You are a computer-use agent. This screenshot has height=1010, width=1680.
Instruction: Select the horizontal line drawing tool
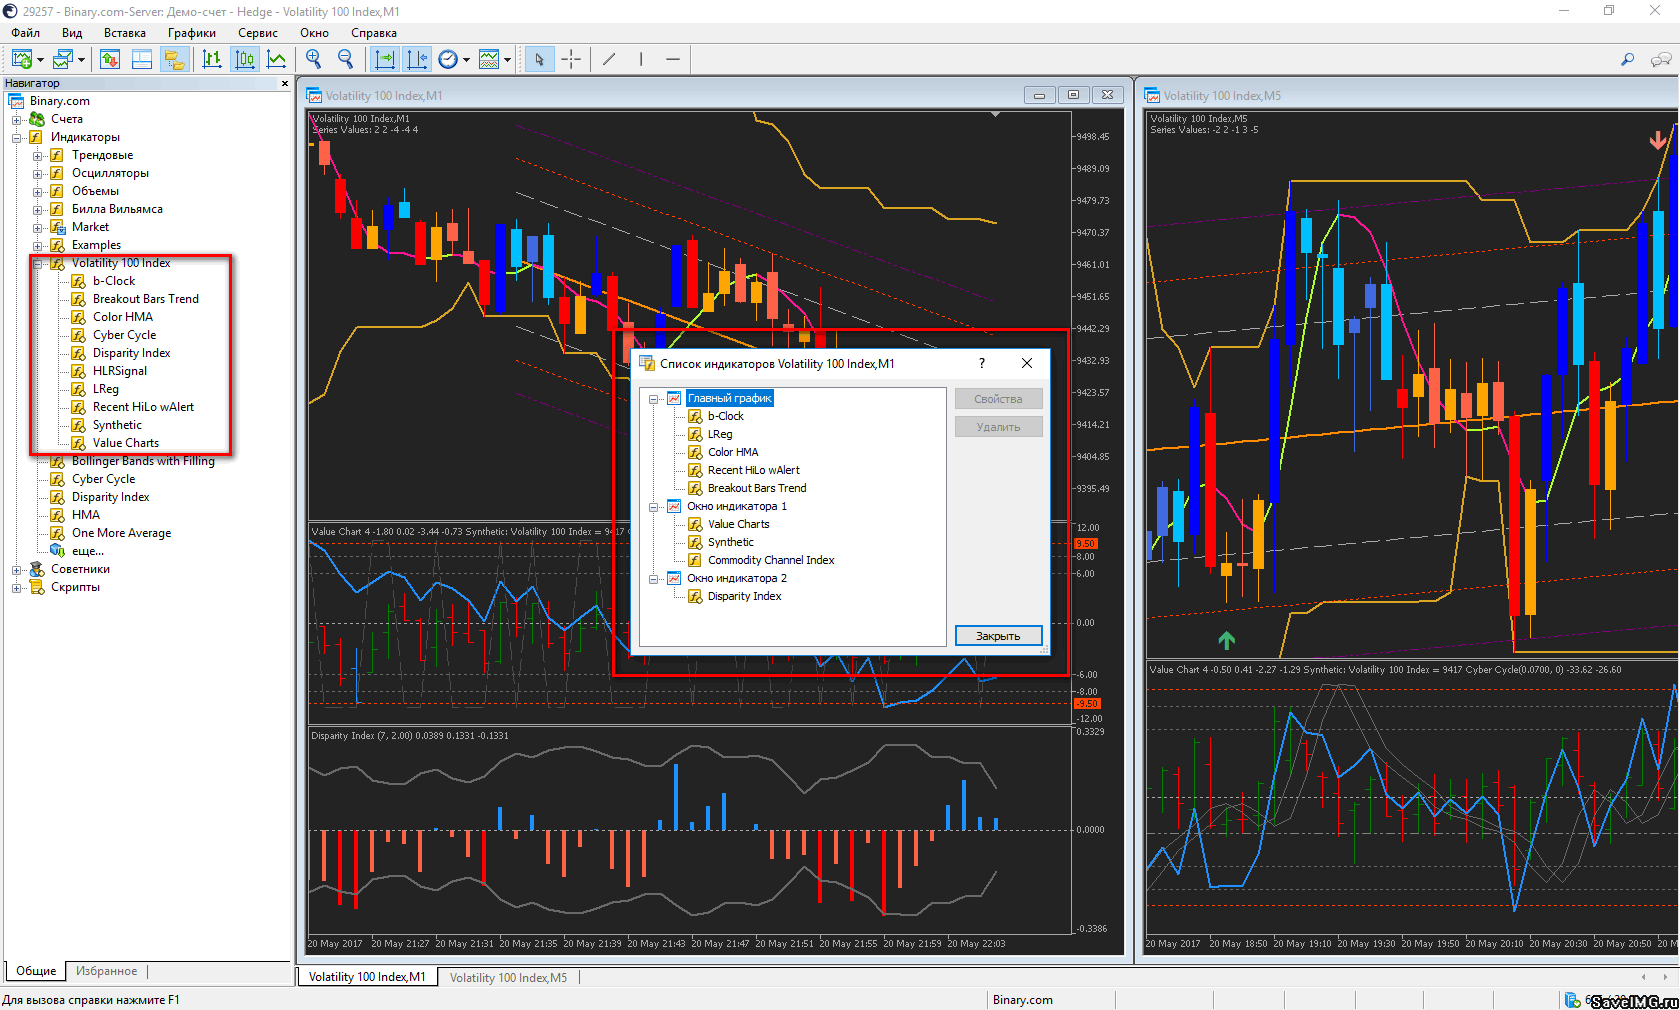tap(673, 60)
